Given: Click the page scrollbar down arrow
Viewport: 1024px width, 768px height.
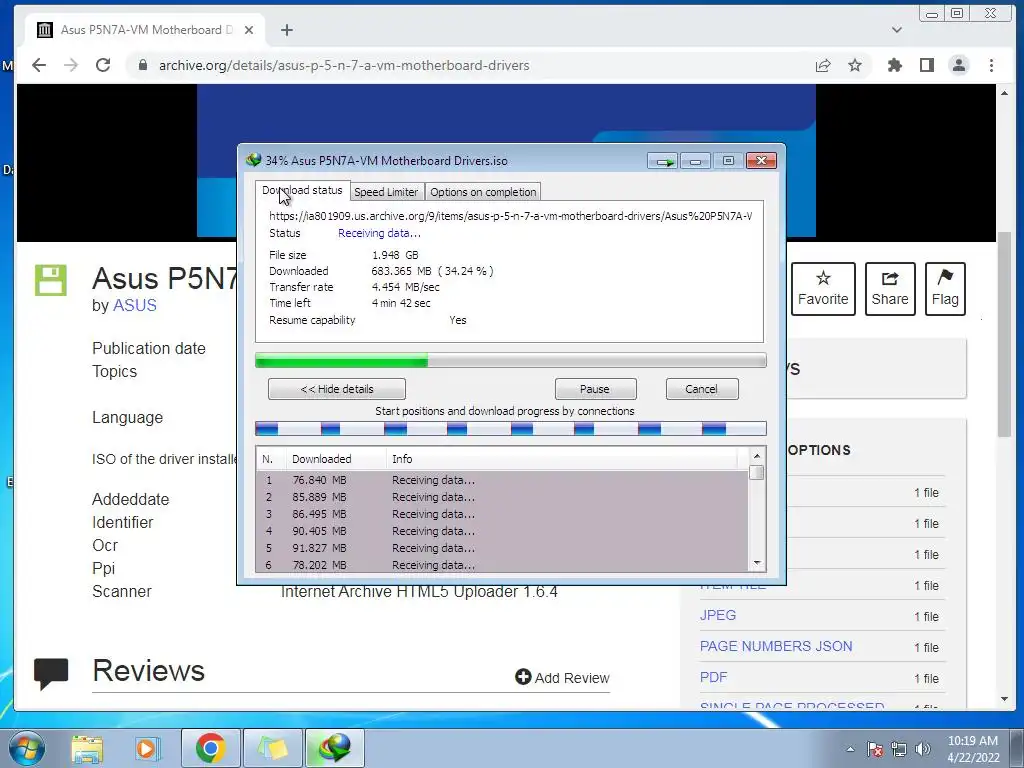Looking at the screenshot, I should [1004, 699].
